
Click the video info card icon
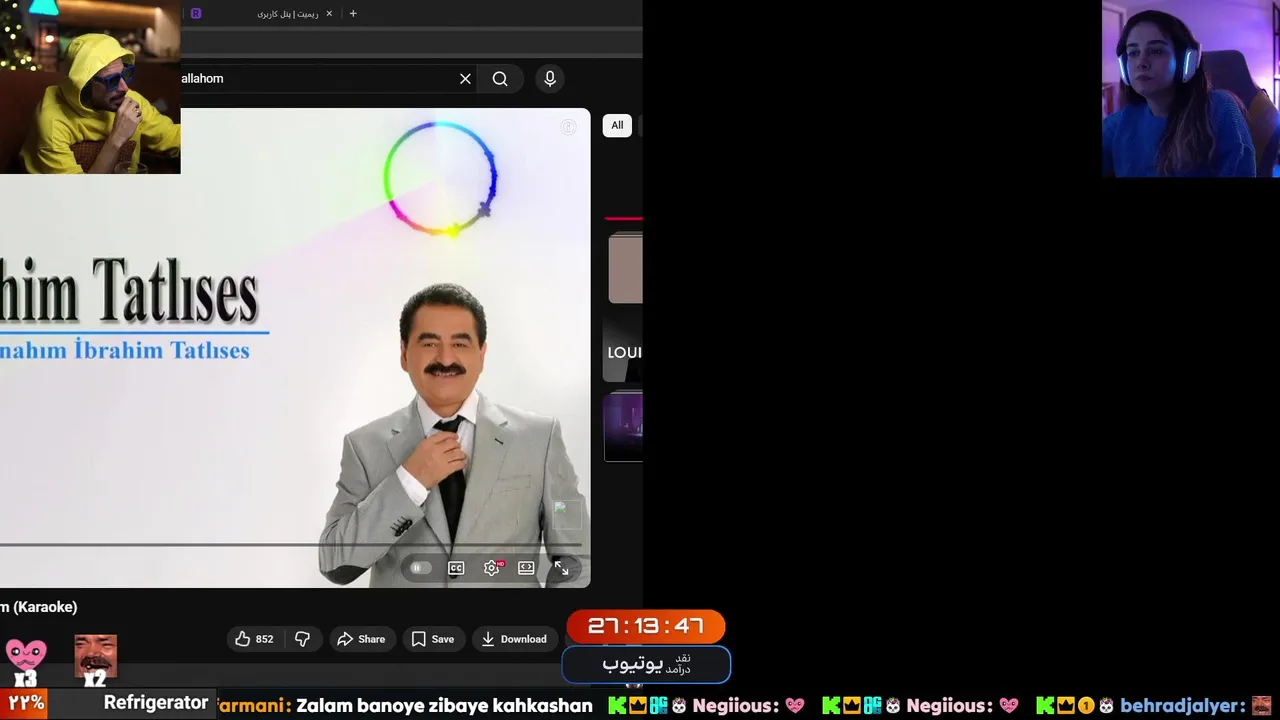pyautogui.click(x=568, y=127)
